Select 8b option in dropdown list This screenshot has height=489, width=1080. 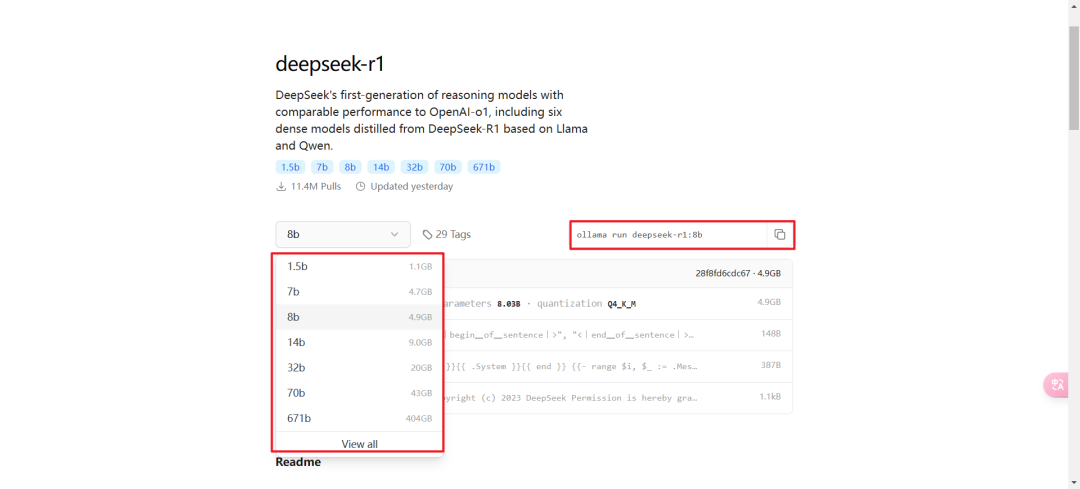(x=360, y=317)
